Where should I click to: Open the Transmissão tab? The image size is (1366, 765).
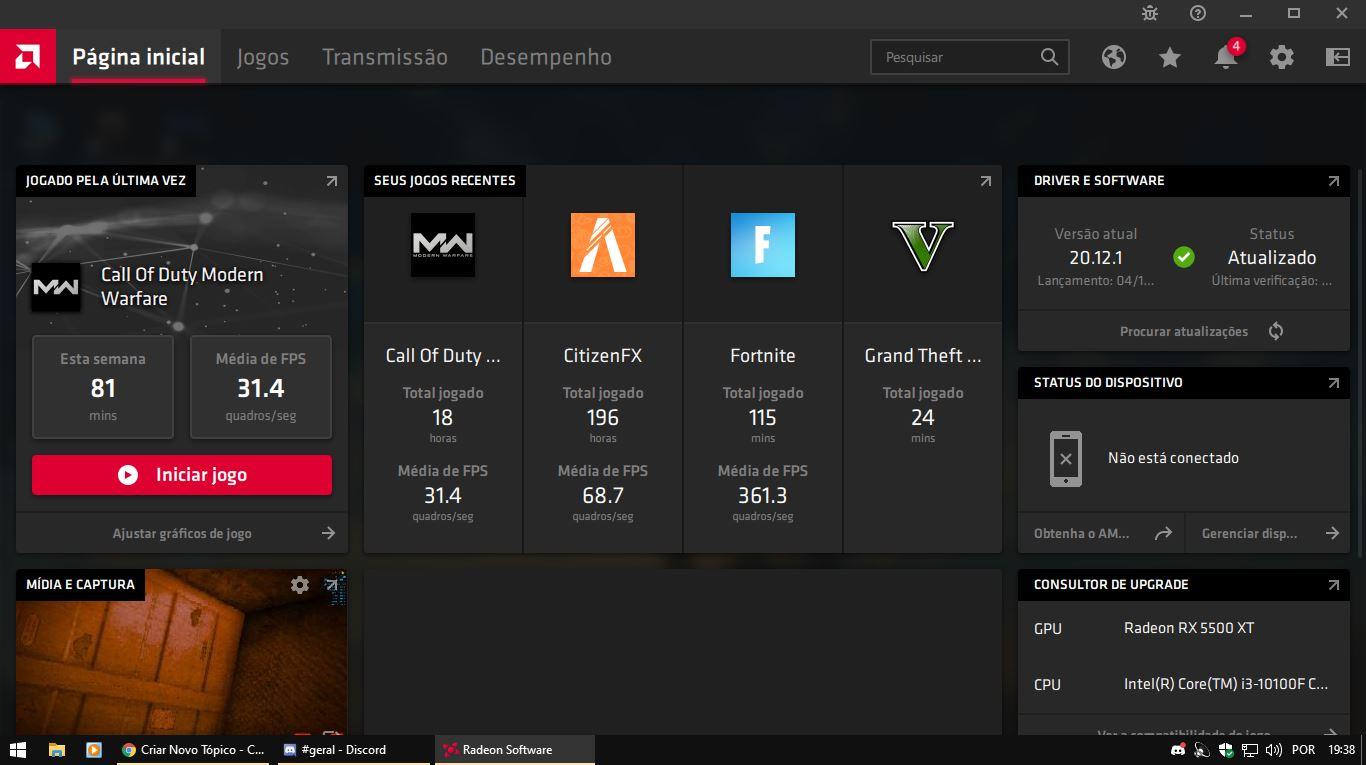385,57
